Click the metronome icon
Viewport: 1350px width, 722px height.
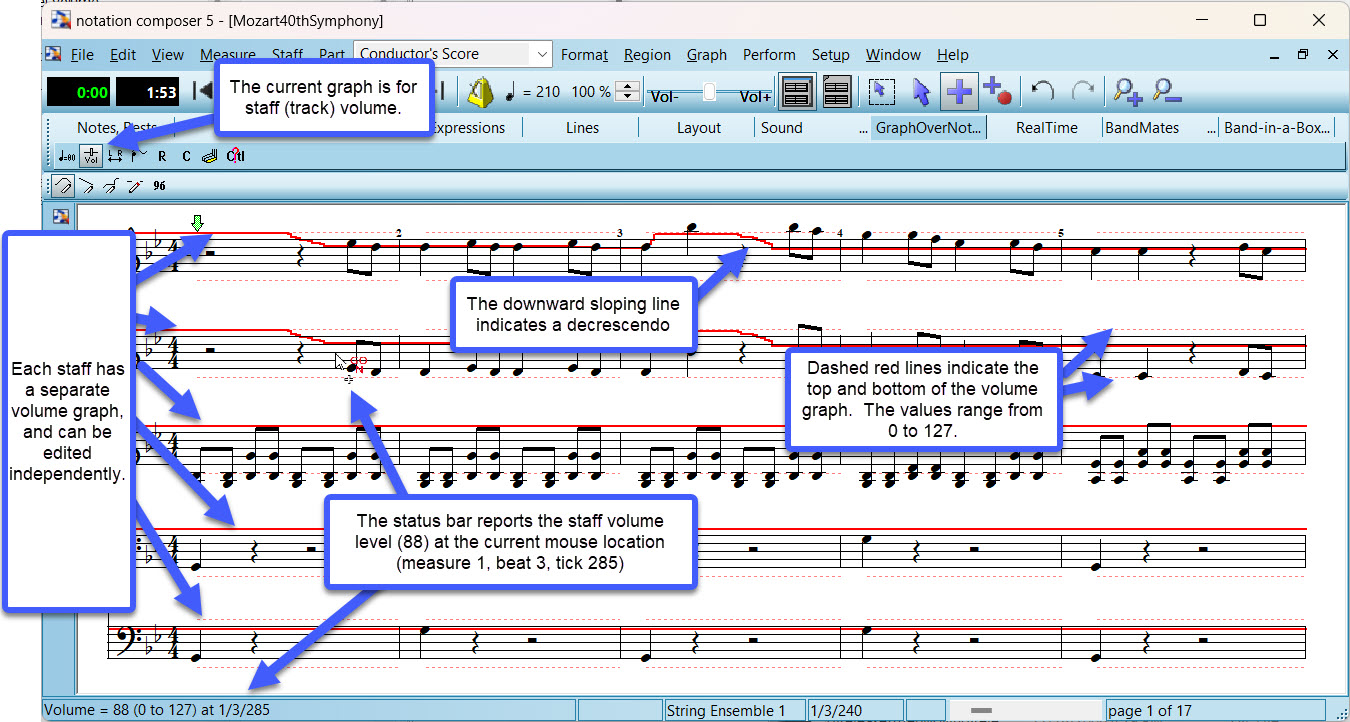click(481, 92)
